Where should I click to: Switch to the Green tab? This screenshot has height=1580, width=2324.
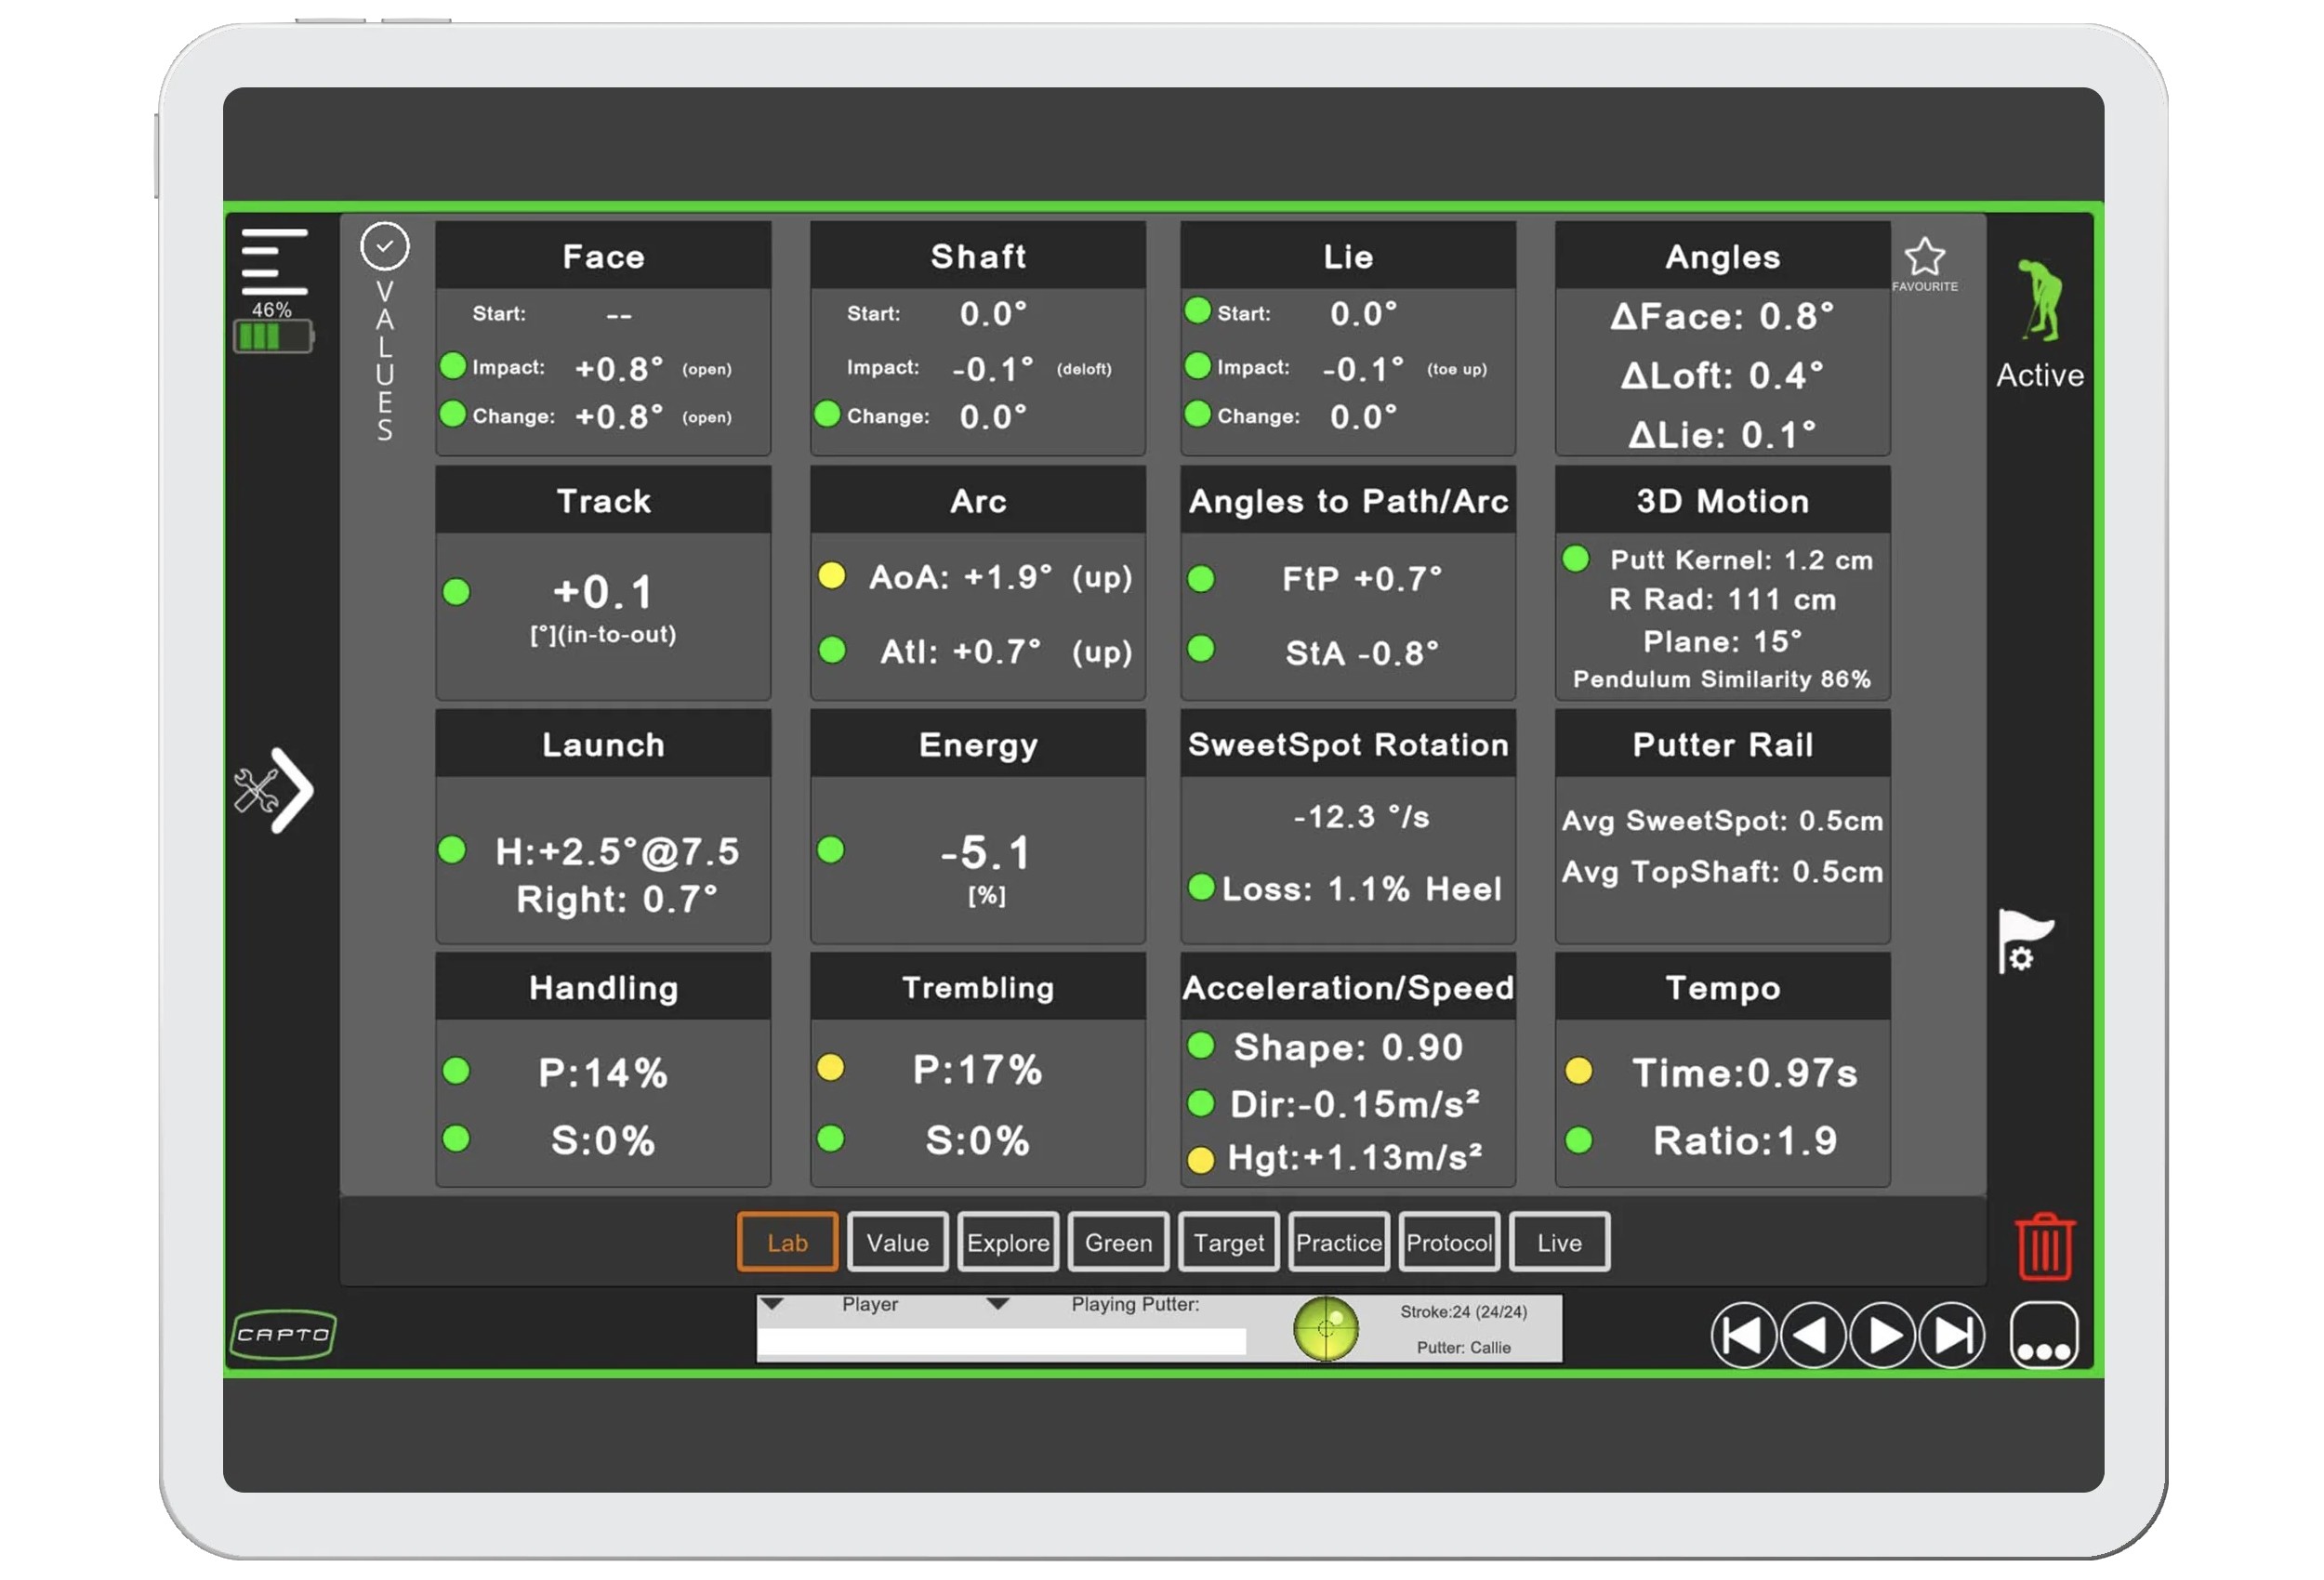1118,1242
